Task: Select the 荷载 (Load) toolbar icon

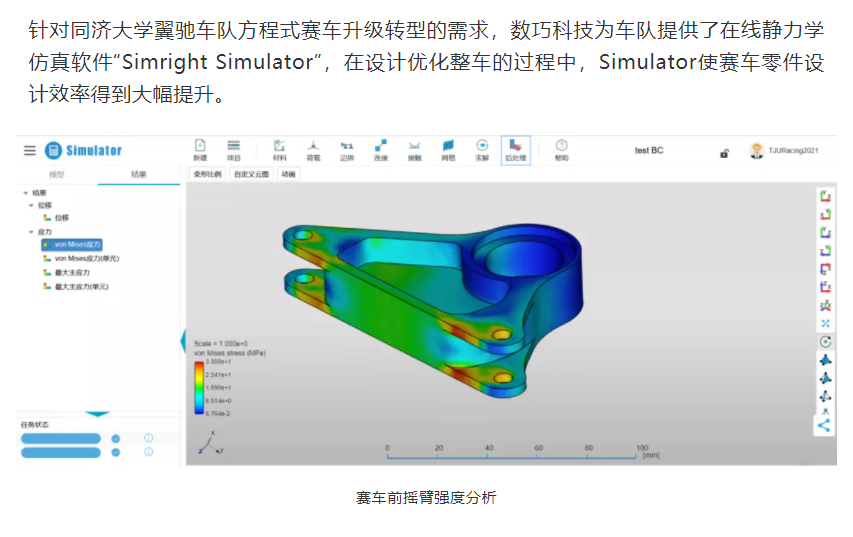Action: tap(313, 150)
